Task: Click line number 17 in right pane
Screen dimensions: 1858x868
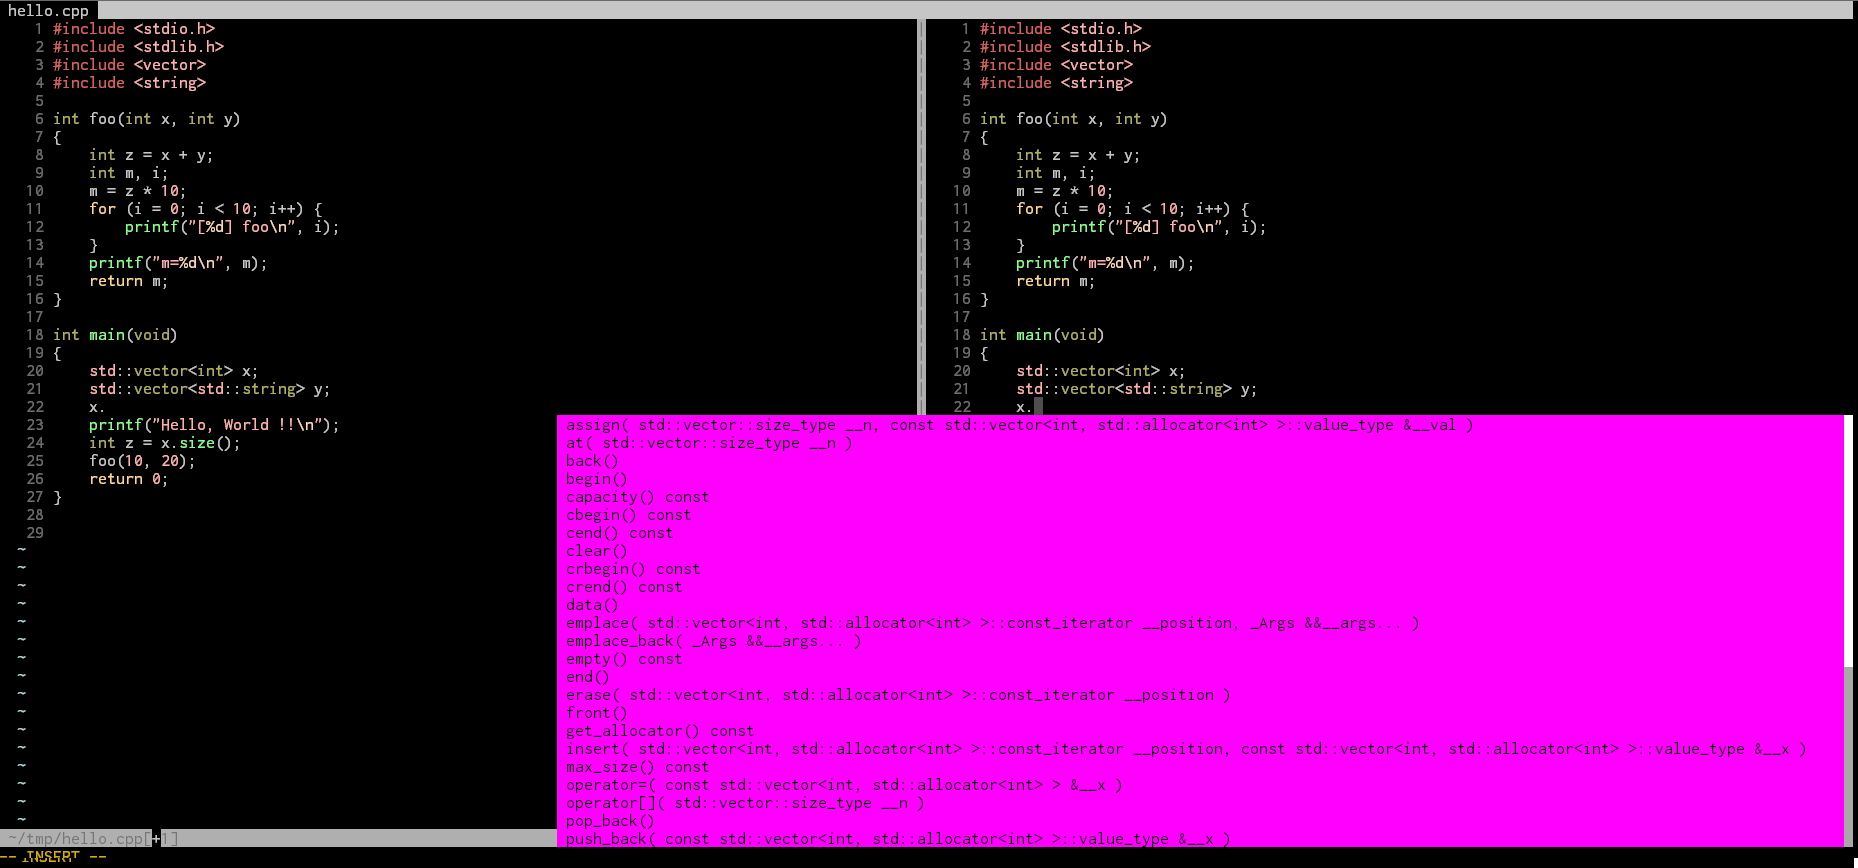Action: click(962, 317)
